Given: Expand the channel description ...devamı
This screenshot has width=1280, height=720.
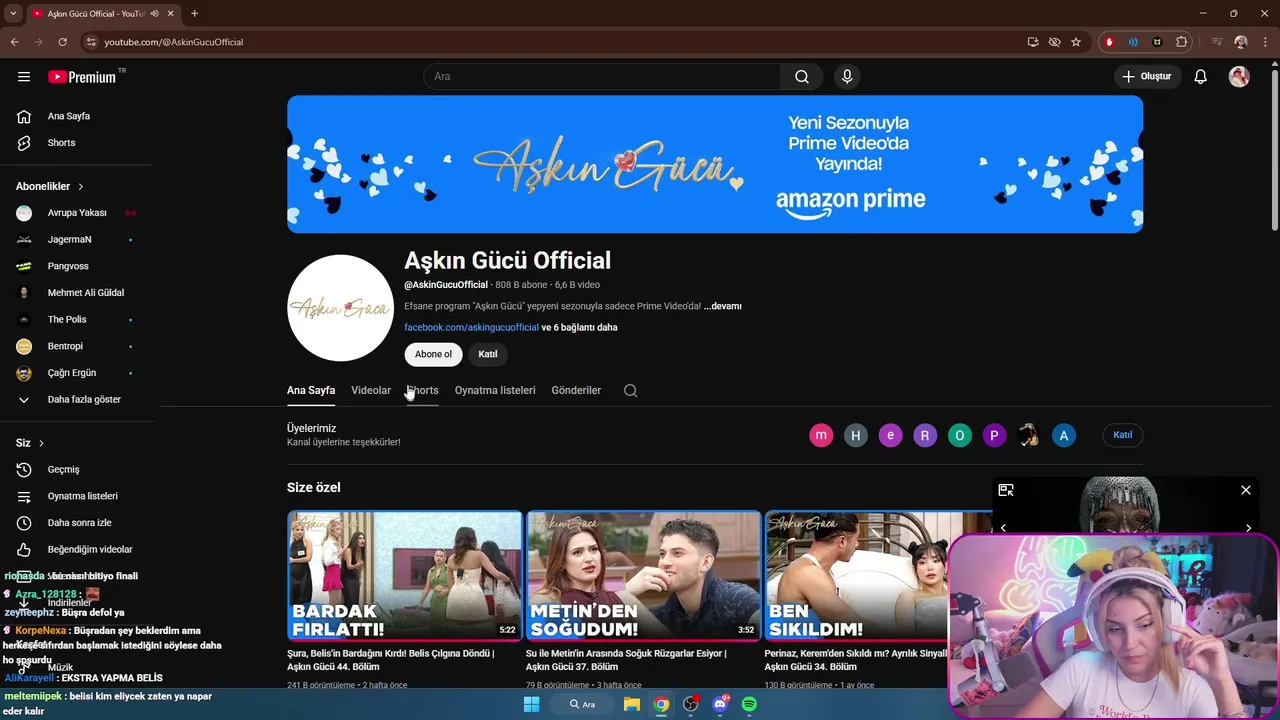Looking at the screenshot, I should click(x=723, y=306).
